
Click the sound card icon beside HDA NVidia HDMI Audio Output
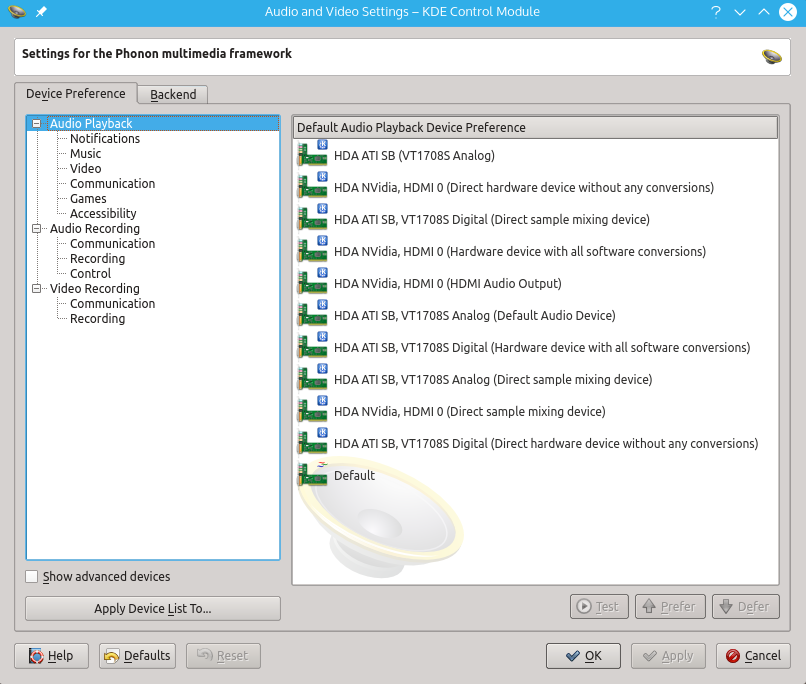312,283
